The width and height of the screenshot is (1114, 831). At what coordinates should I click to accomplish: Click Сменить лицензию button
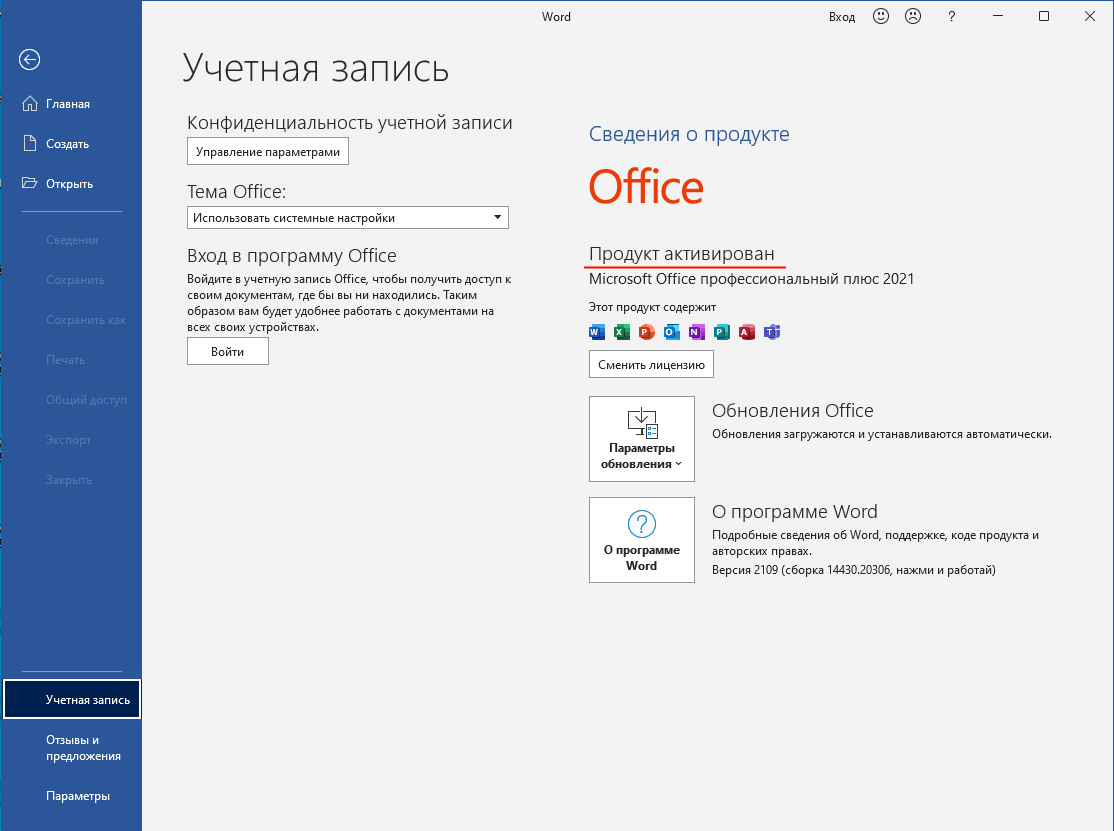[651, 364]
